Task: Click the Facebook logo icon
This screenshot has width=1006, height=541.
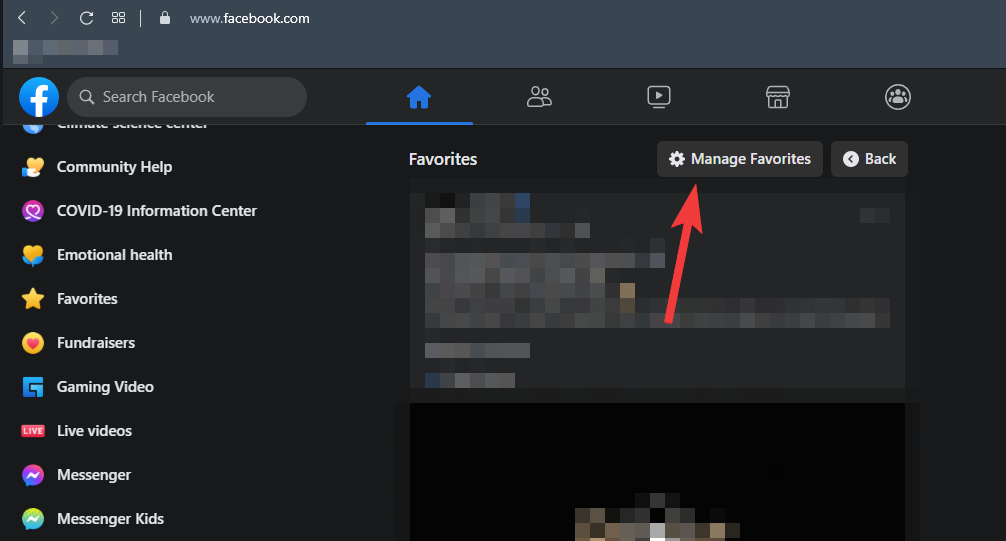Action: (x=39, y=97)
